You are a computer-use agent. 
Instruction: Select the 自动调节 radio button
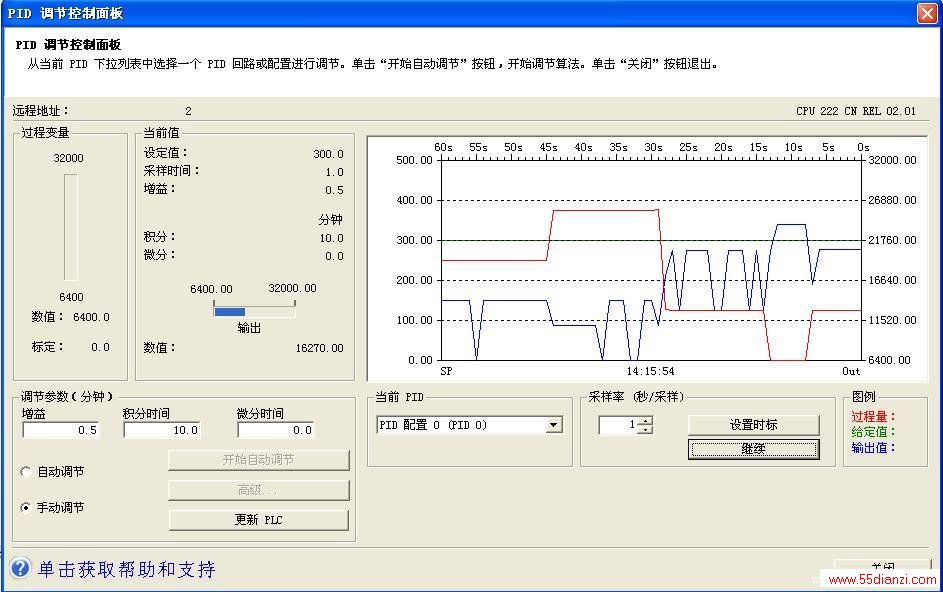click(25, 472)
